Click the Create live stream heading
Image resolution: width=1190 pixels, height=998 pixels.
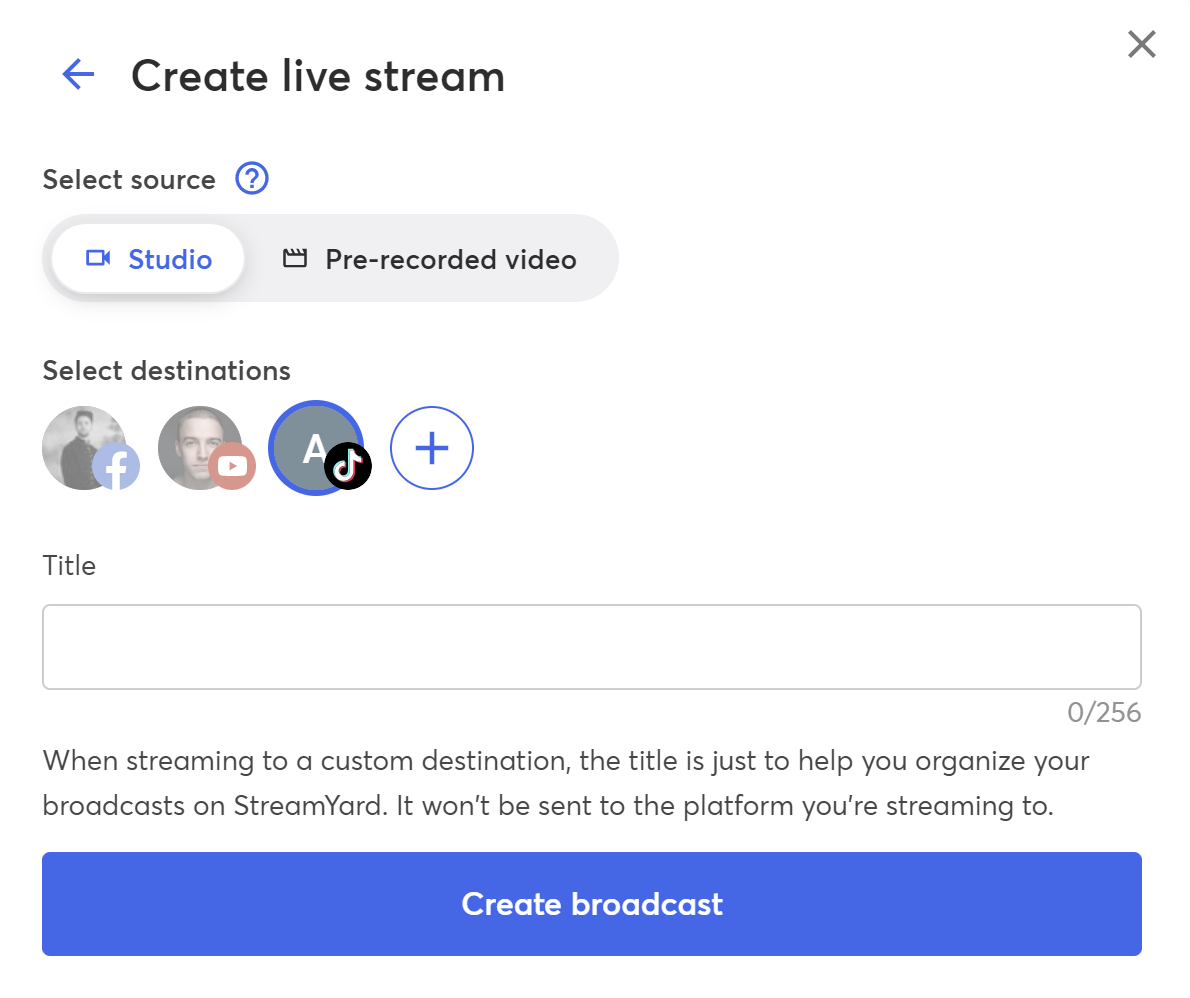pos(318,76)
